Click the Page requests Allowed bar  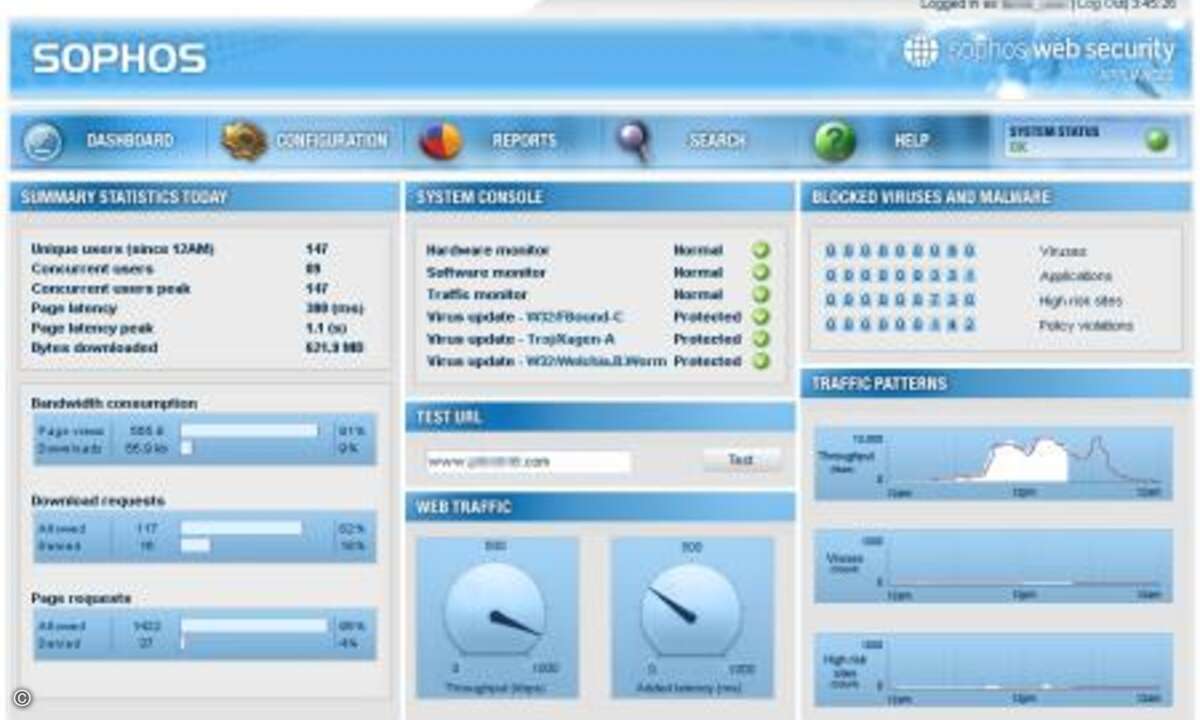click(x=254, y=626)
